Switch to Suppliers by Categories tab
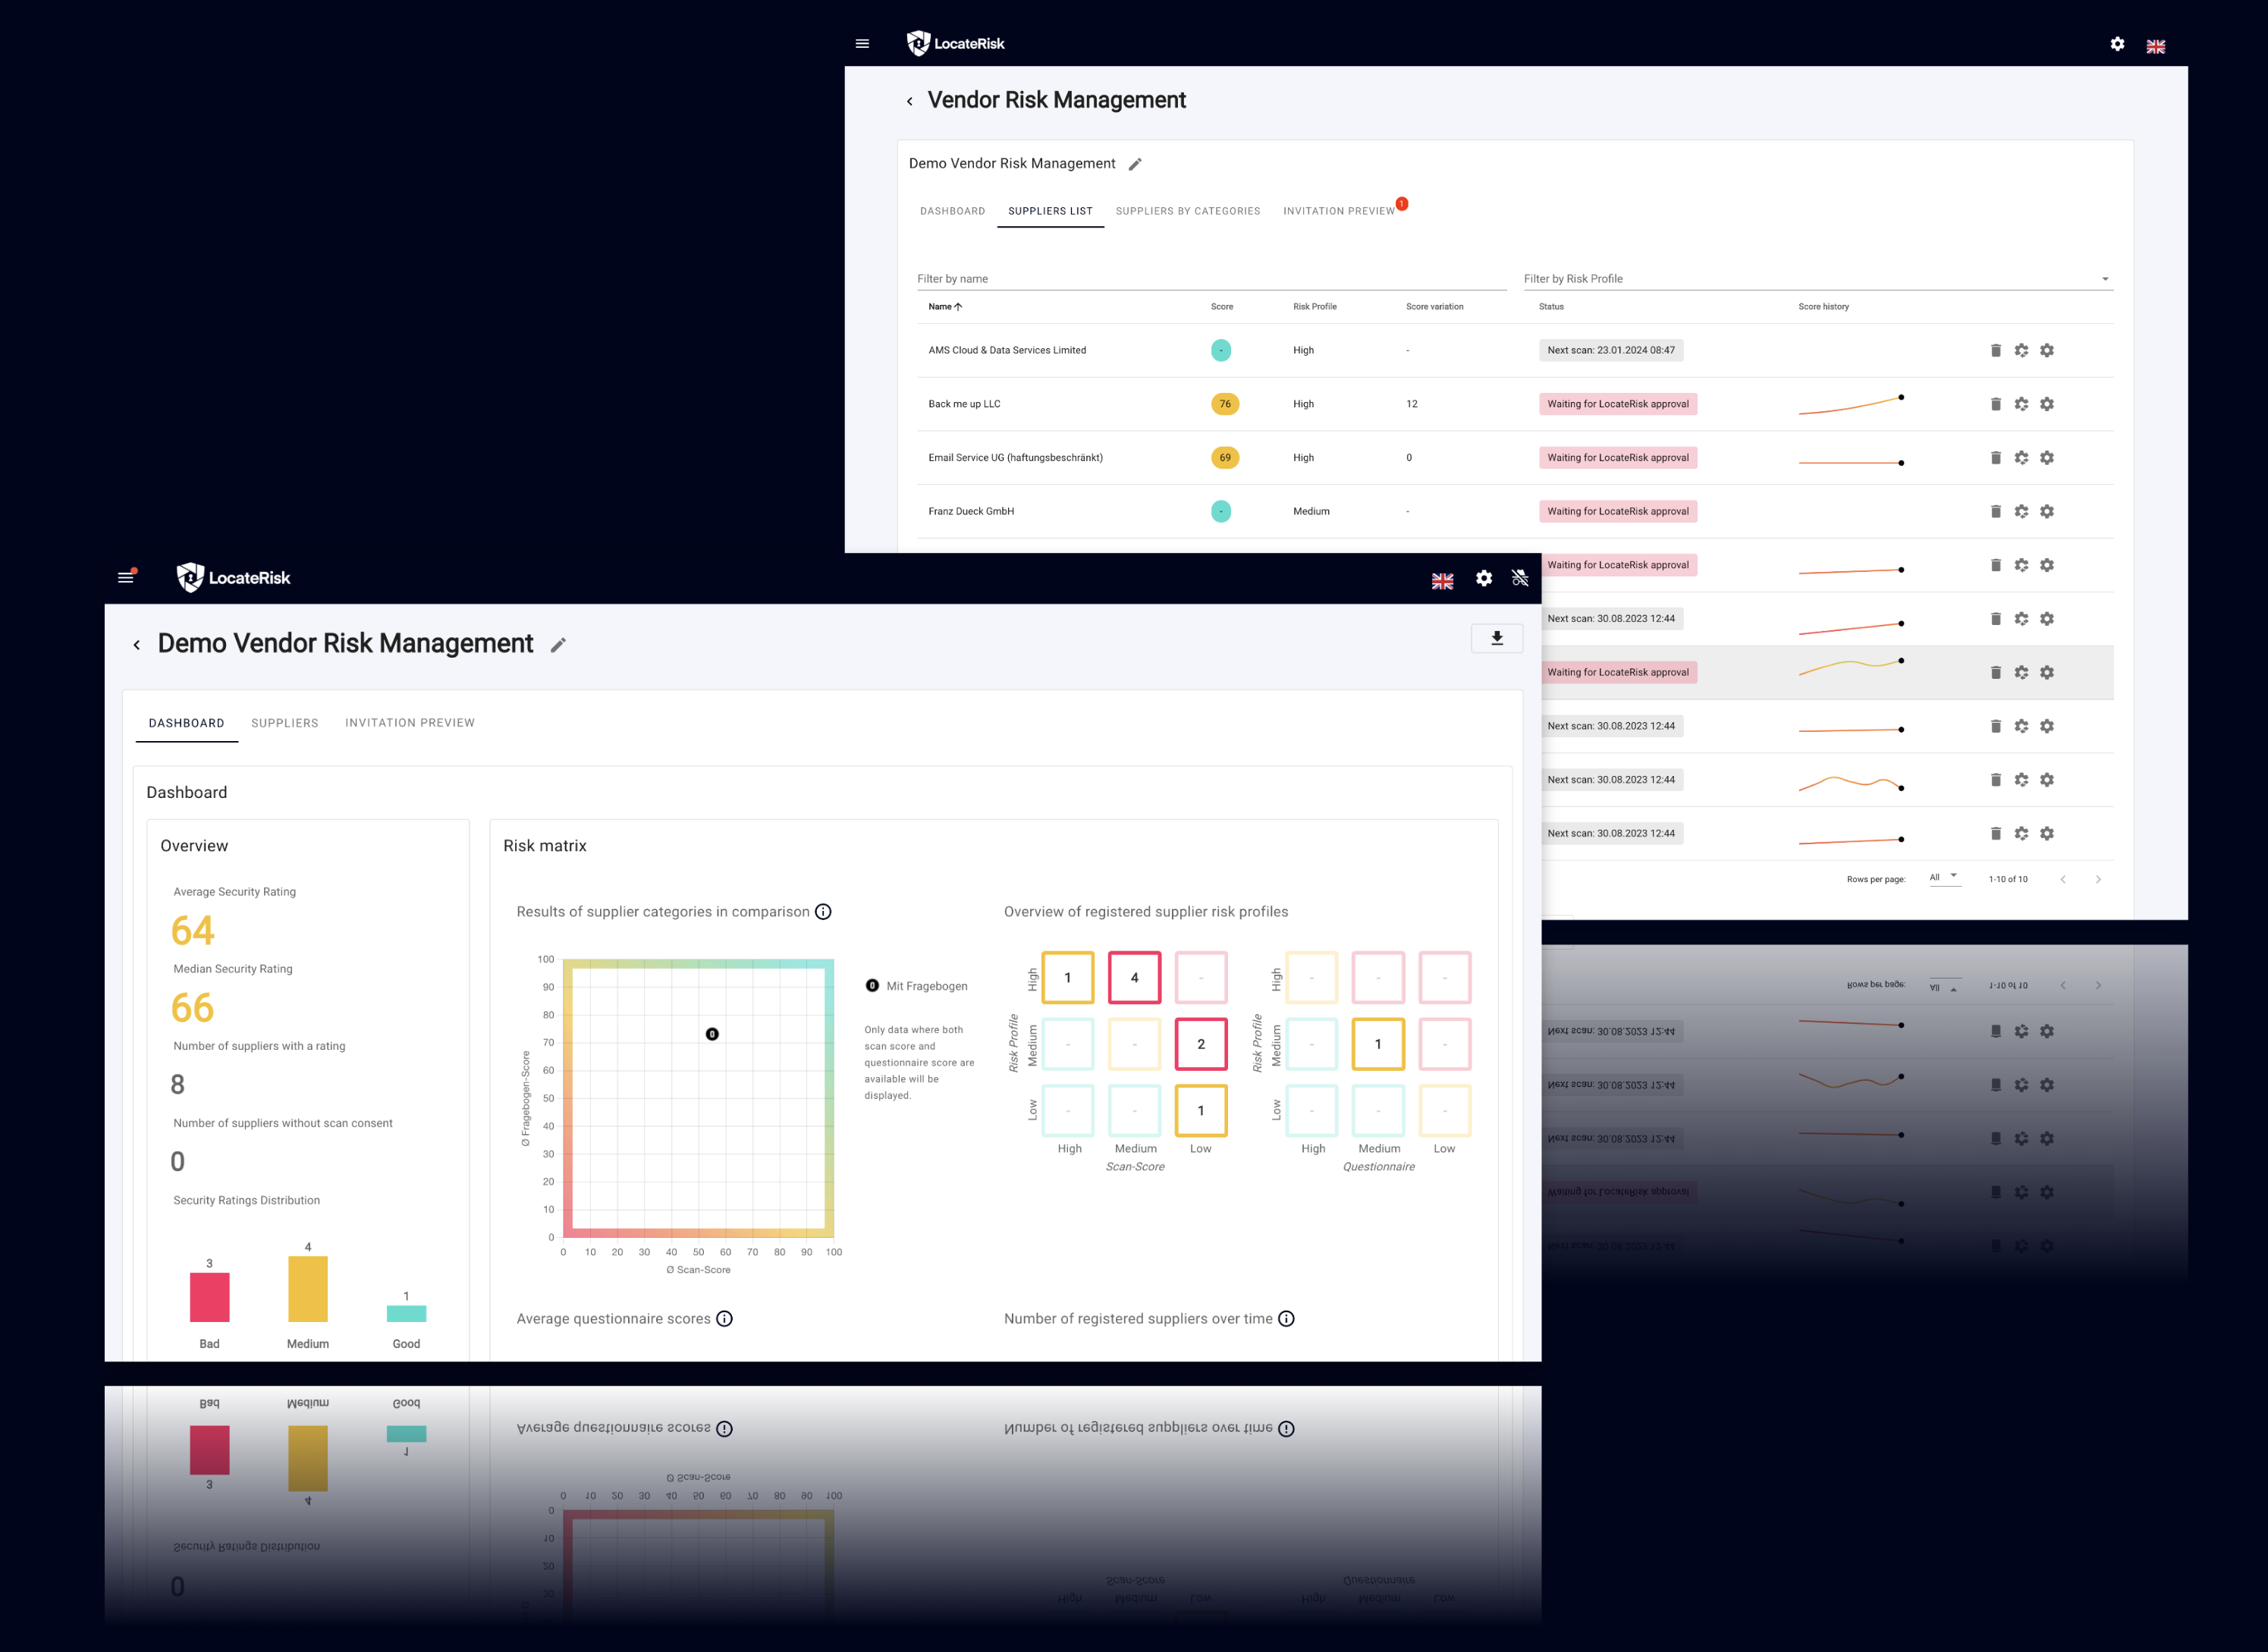Viewport: 2268px width, 1652px height. tap(1187, 211)
